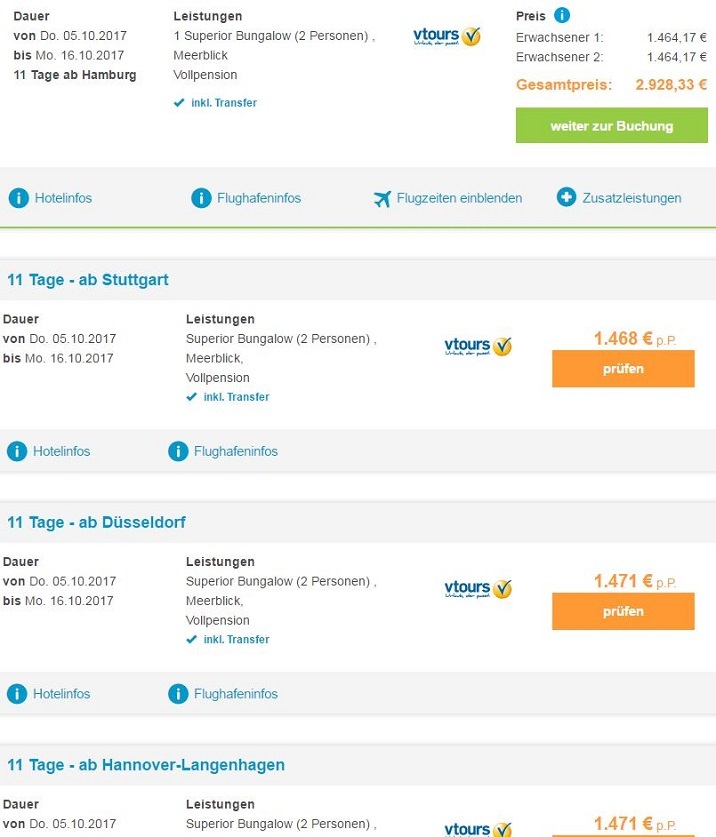716x837 pixels.
Task: Click the plus icon for Zusatzleistungen
Action: click(x=567, y=197)
